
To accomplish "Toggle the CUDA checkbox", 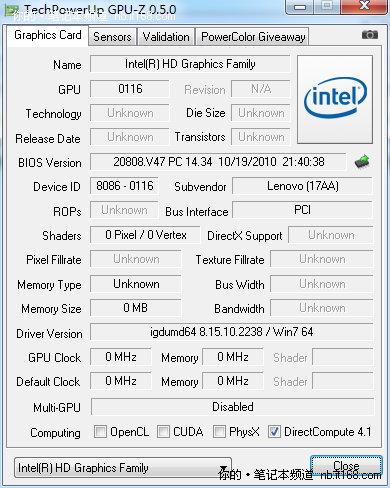I will tap(163, 432).
